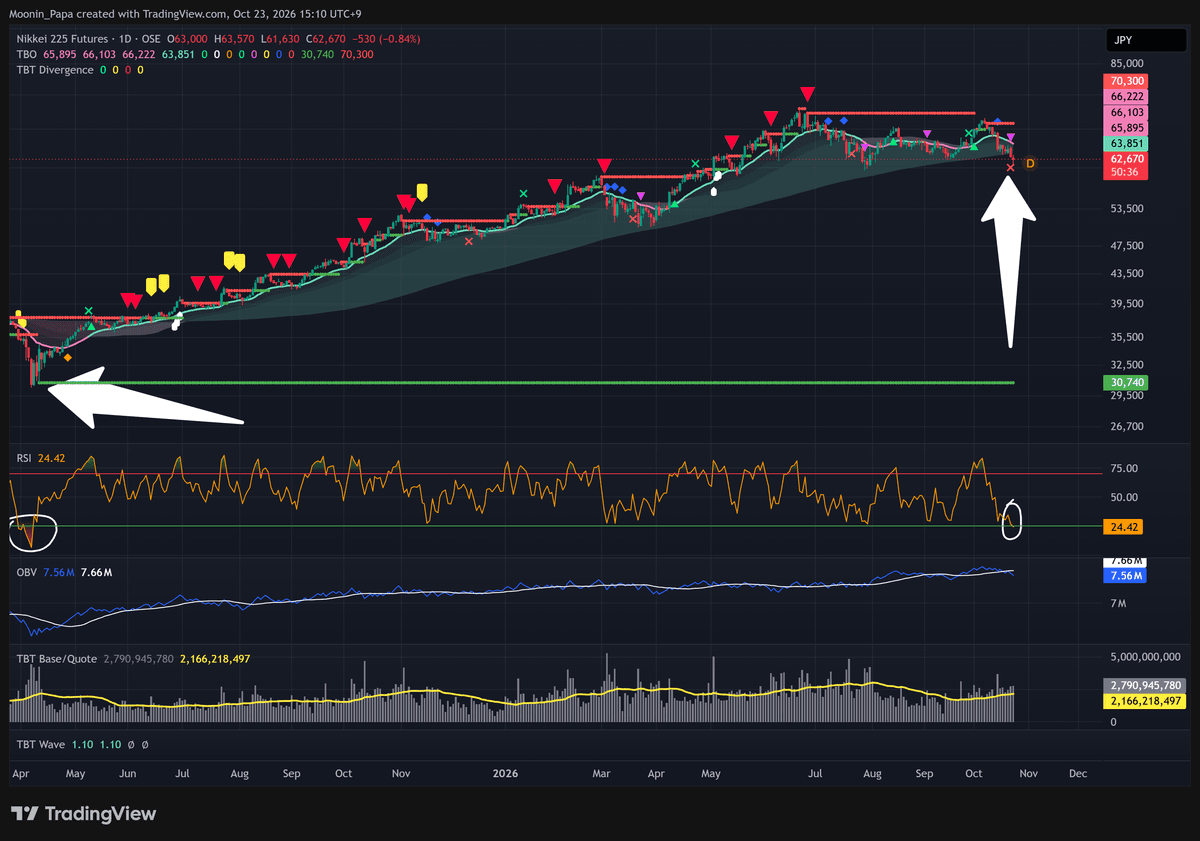Select the Nikkei 225 Futures symbol title
The height and width of the screenshot is (841, 1200).
[72, 39]
